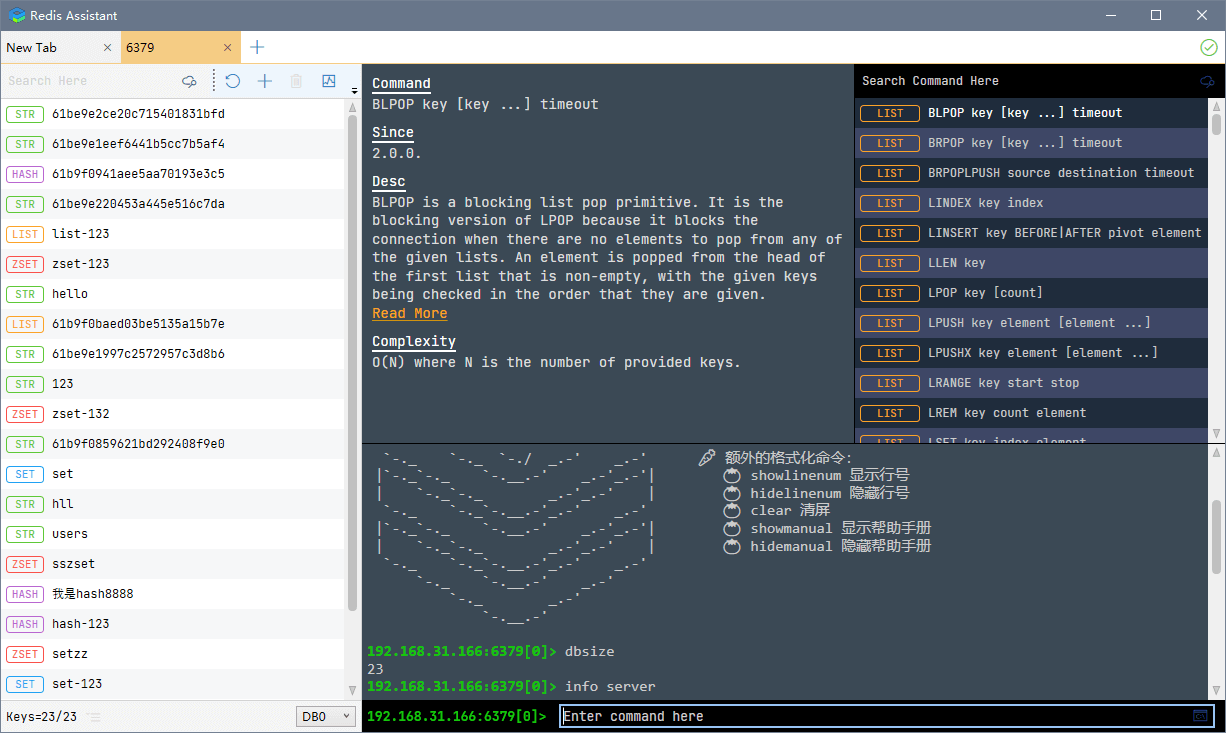Open the sszset key

click(x=172, y=564)
